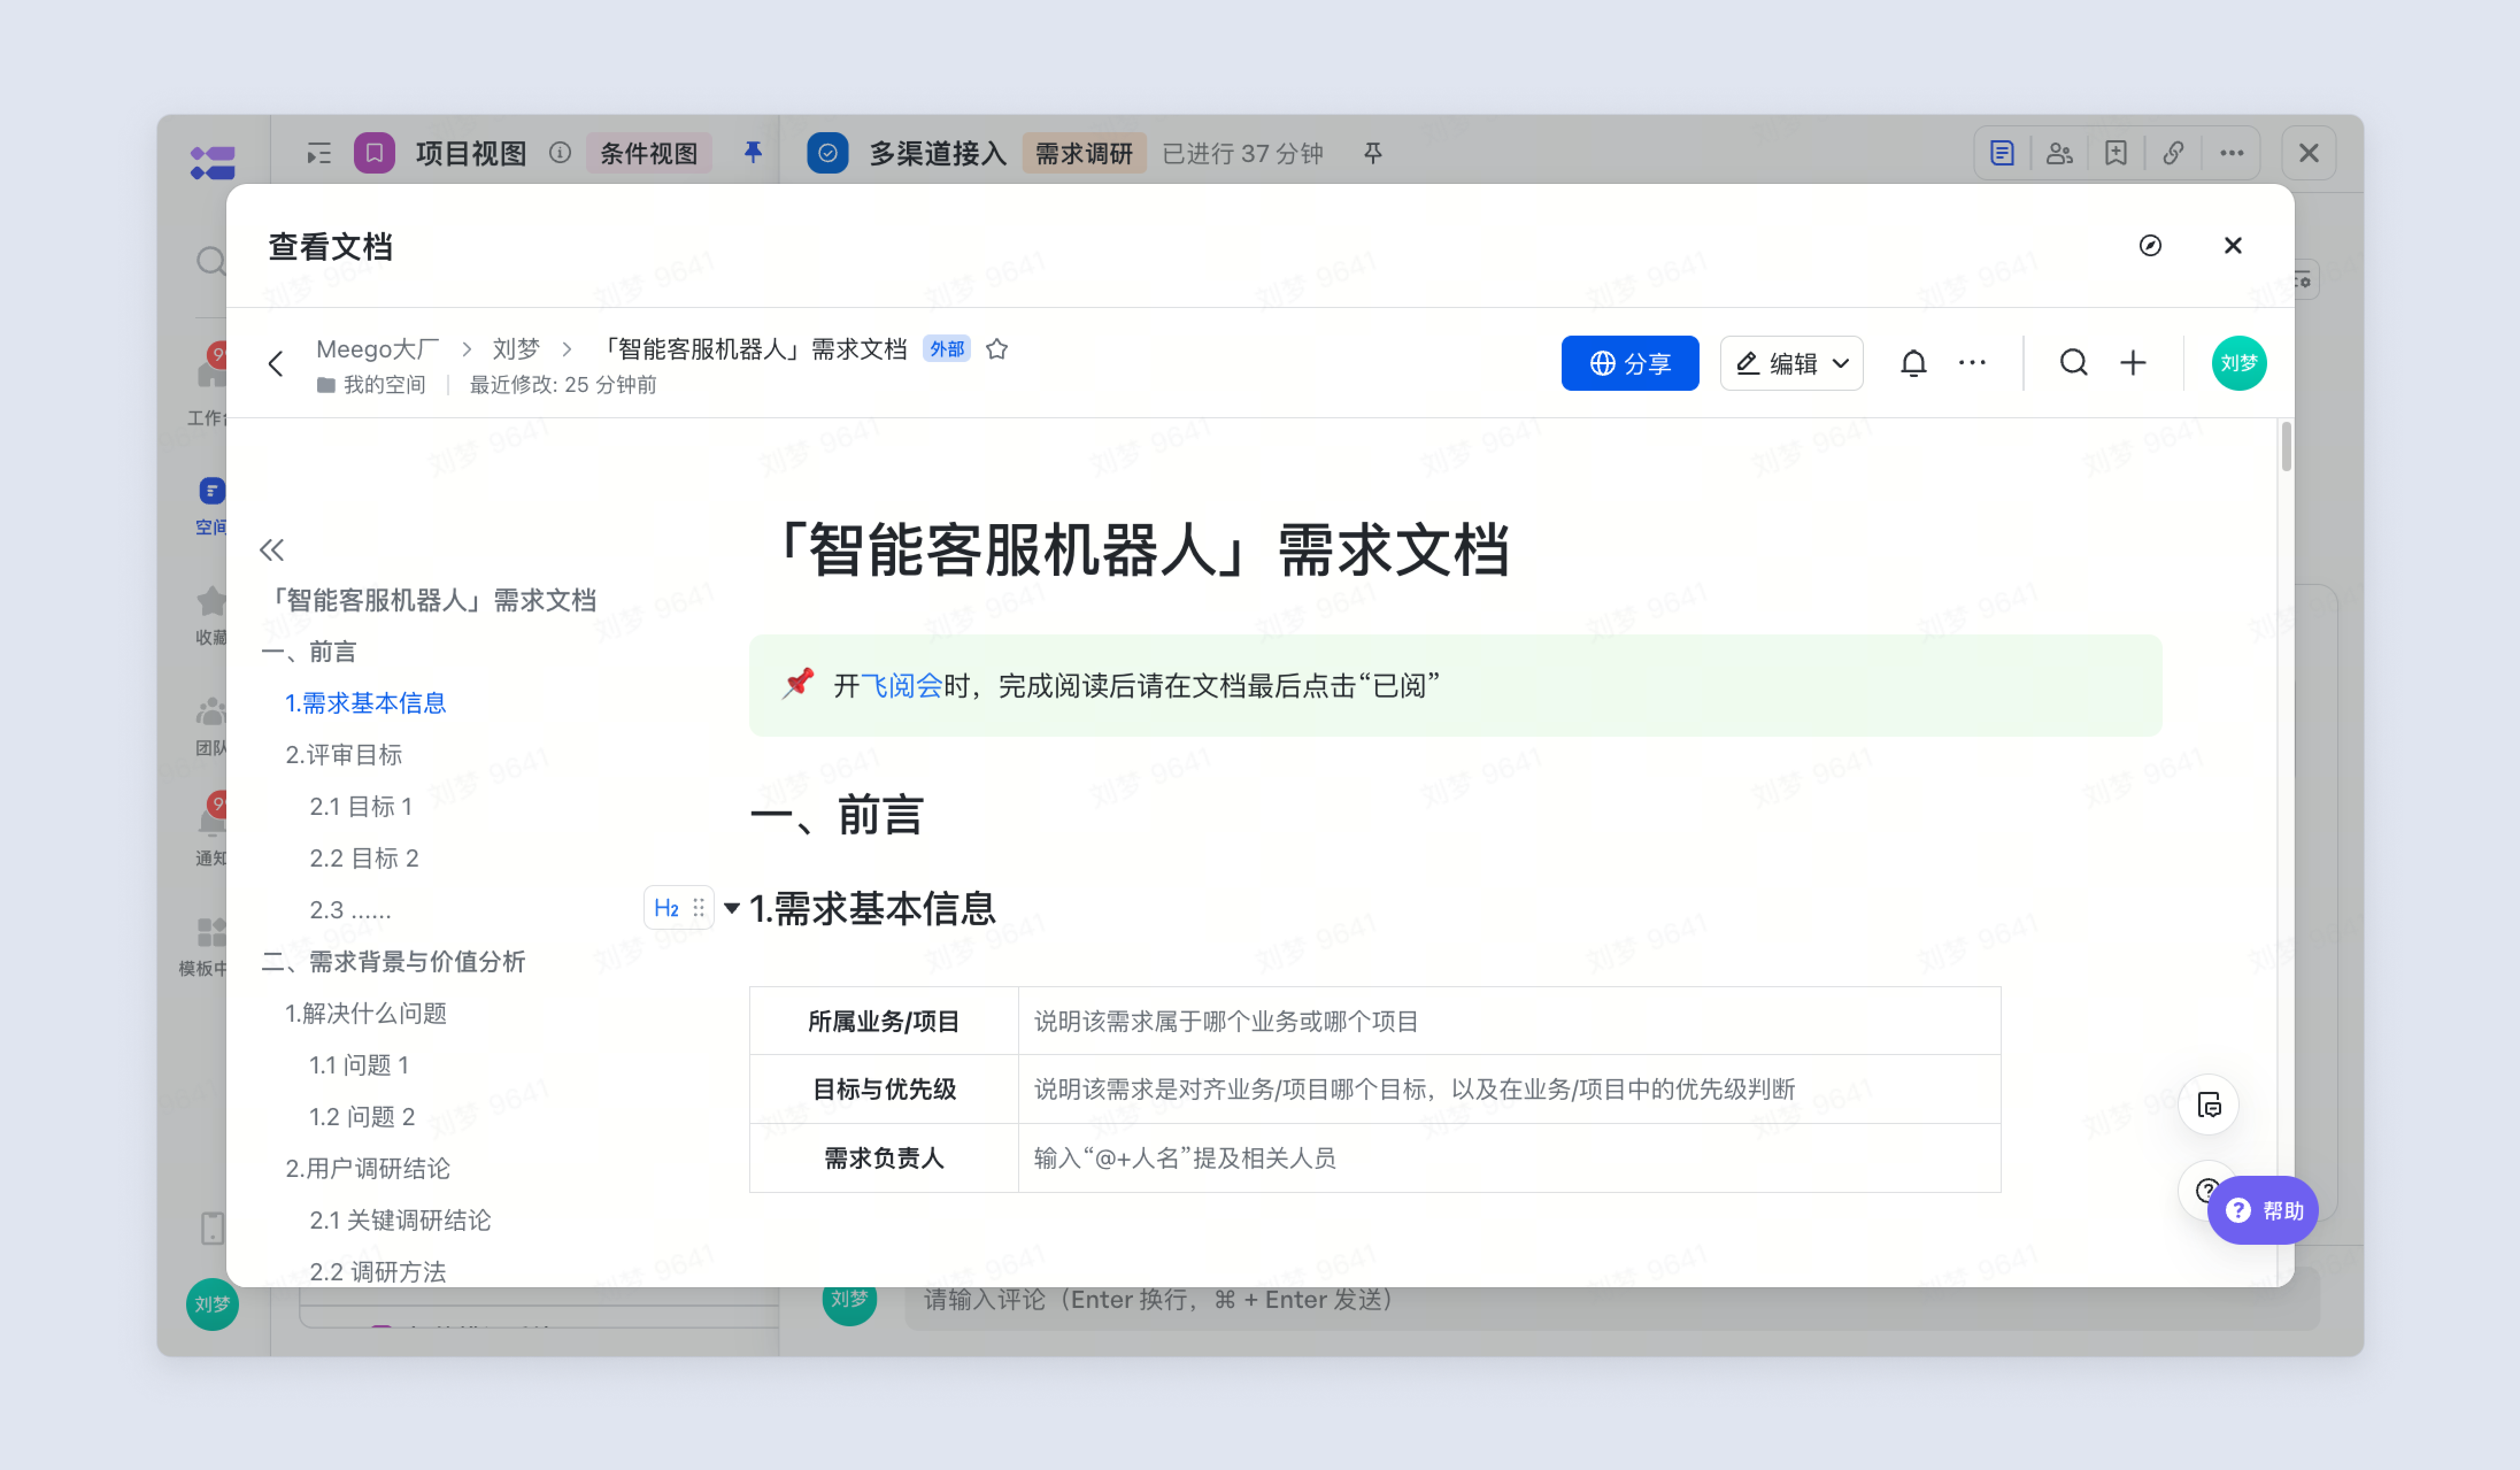Open more options in background toolbar
Screen dimensions: 2520x1470
(x=2231, y=153)
